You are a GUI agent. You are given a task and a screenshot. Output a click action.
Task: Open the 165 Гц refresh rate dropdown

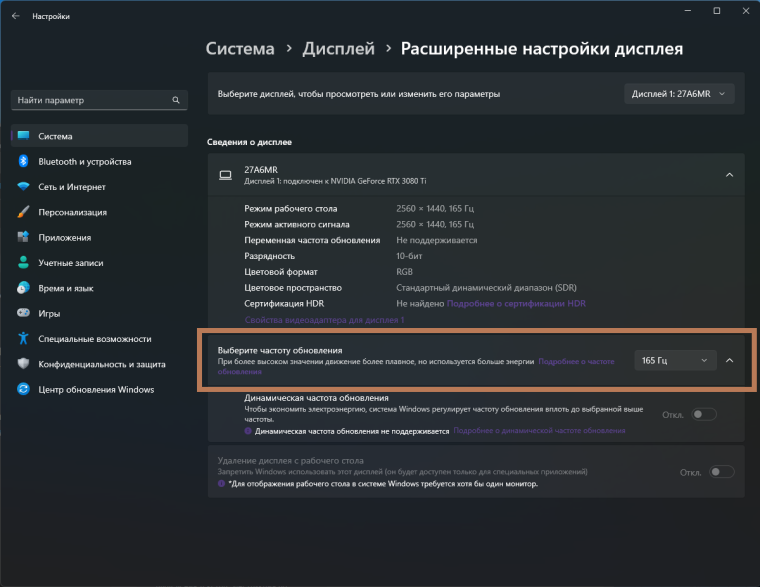[x=675, y=360]
